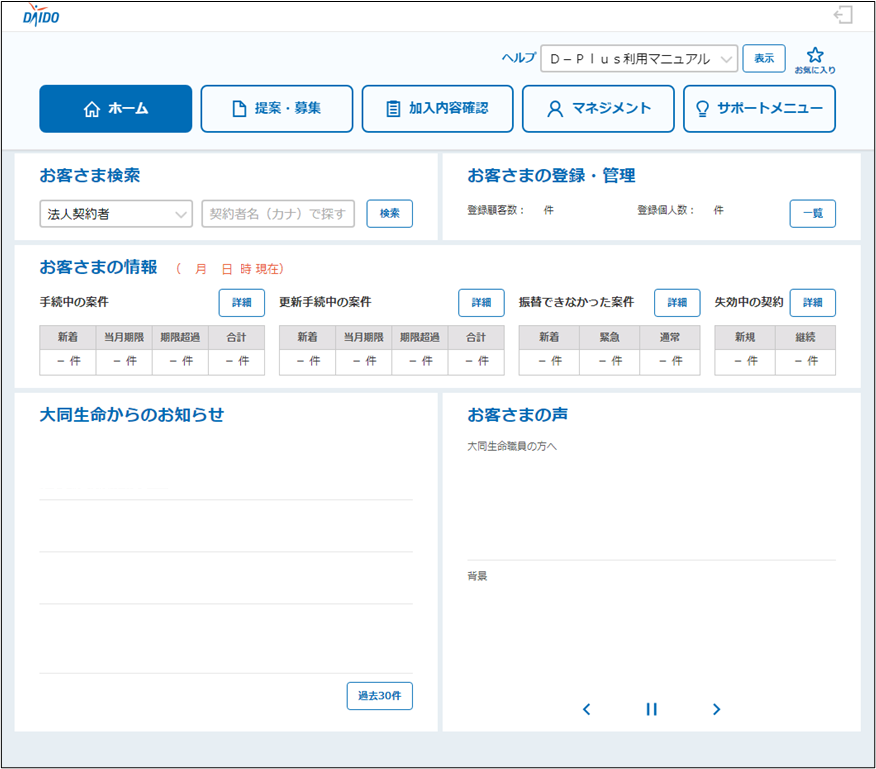Add to favorites with the star icon
This screenshot has height=769, width=876.
point(815,59)
